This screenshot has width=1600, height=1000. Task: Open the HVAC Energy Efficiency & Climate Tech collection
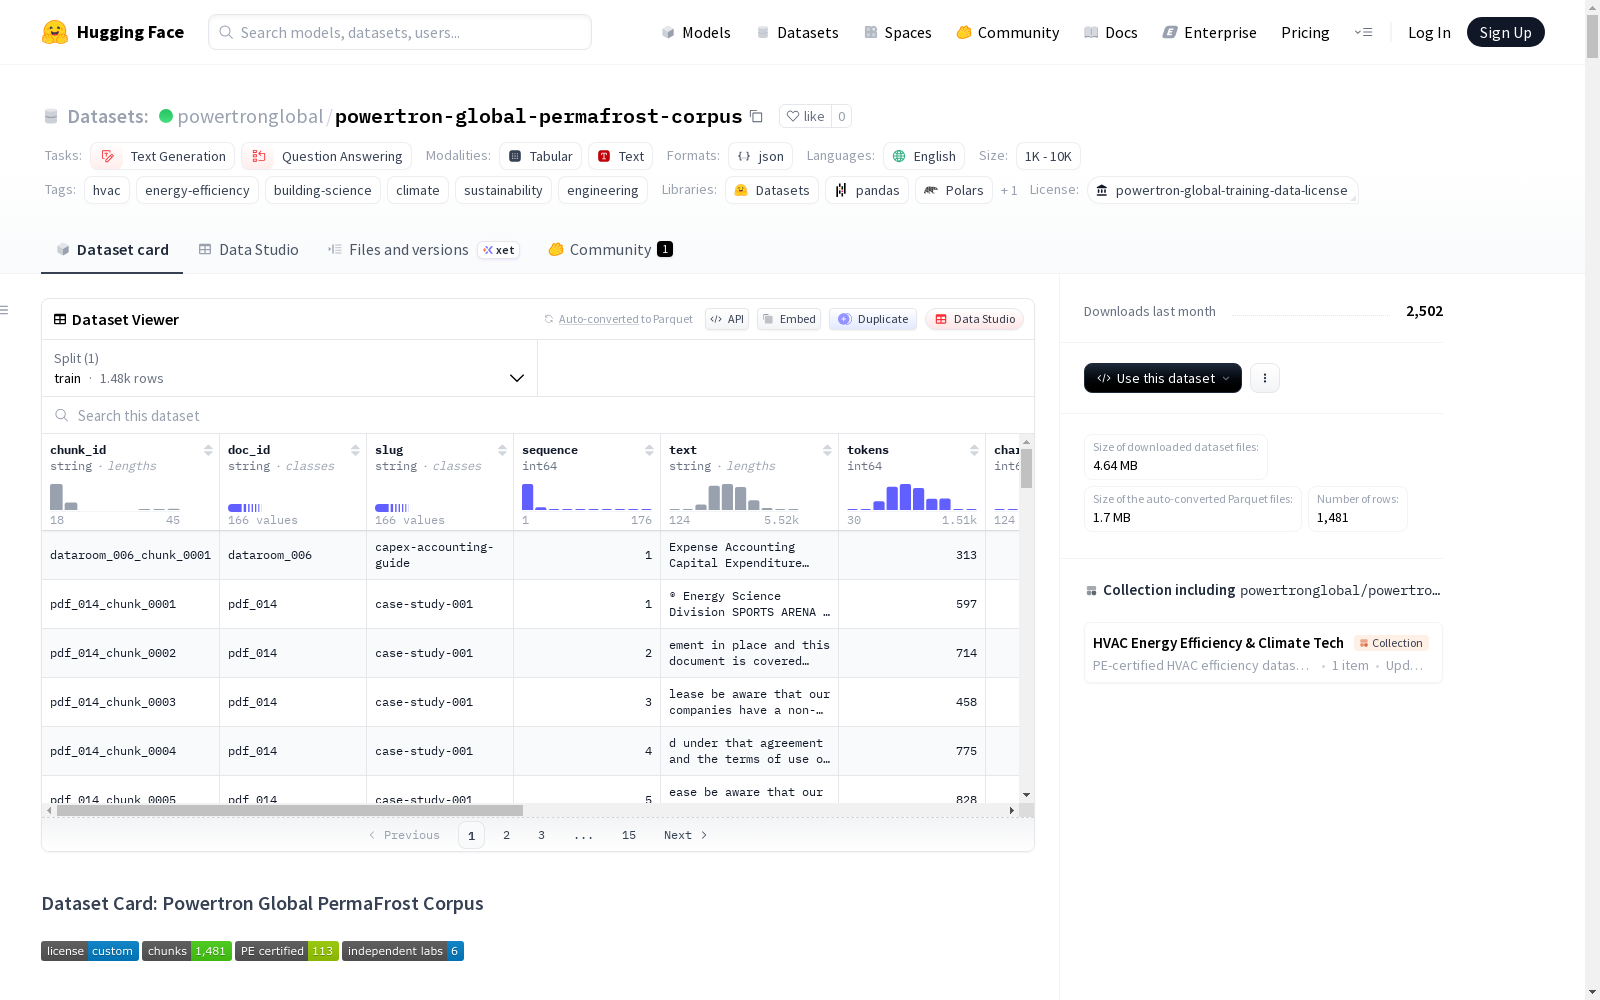pyautogui.click(x=1263, y=653)
